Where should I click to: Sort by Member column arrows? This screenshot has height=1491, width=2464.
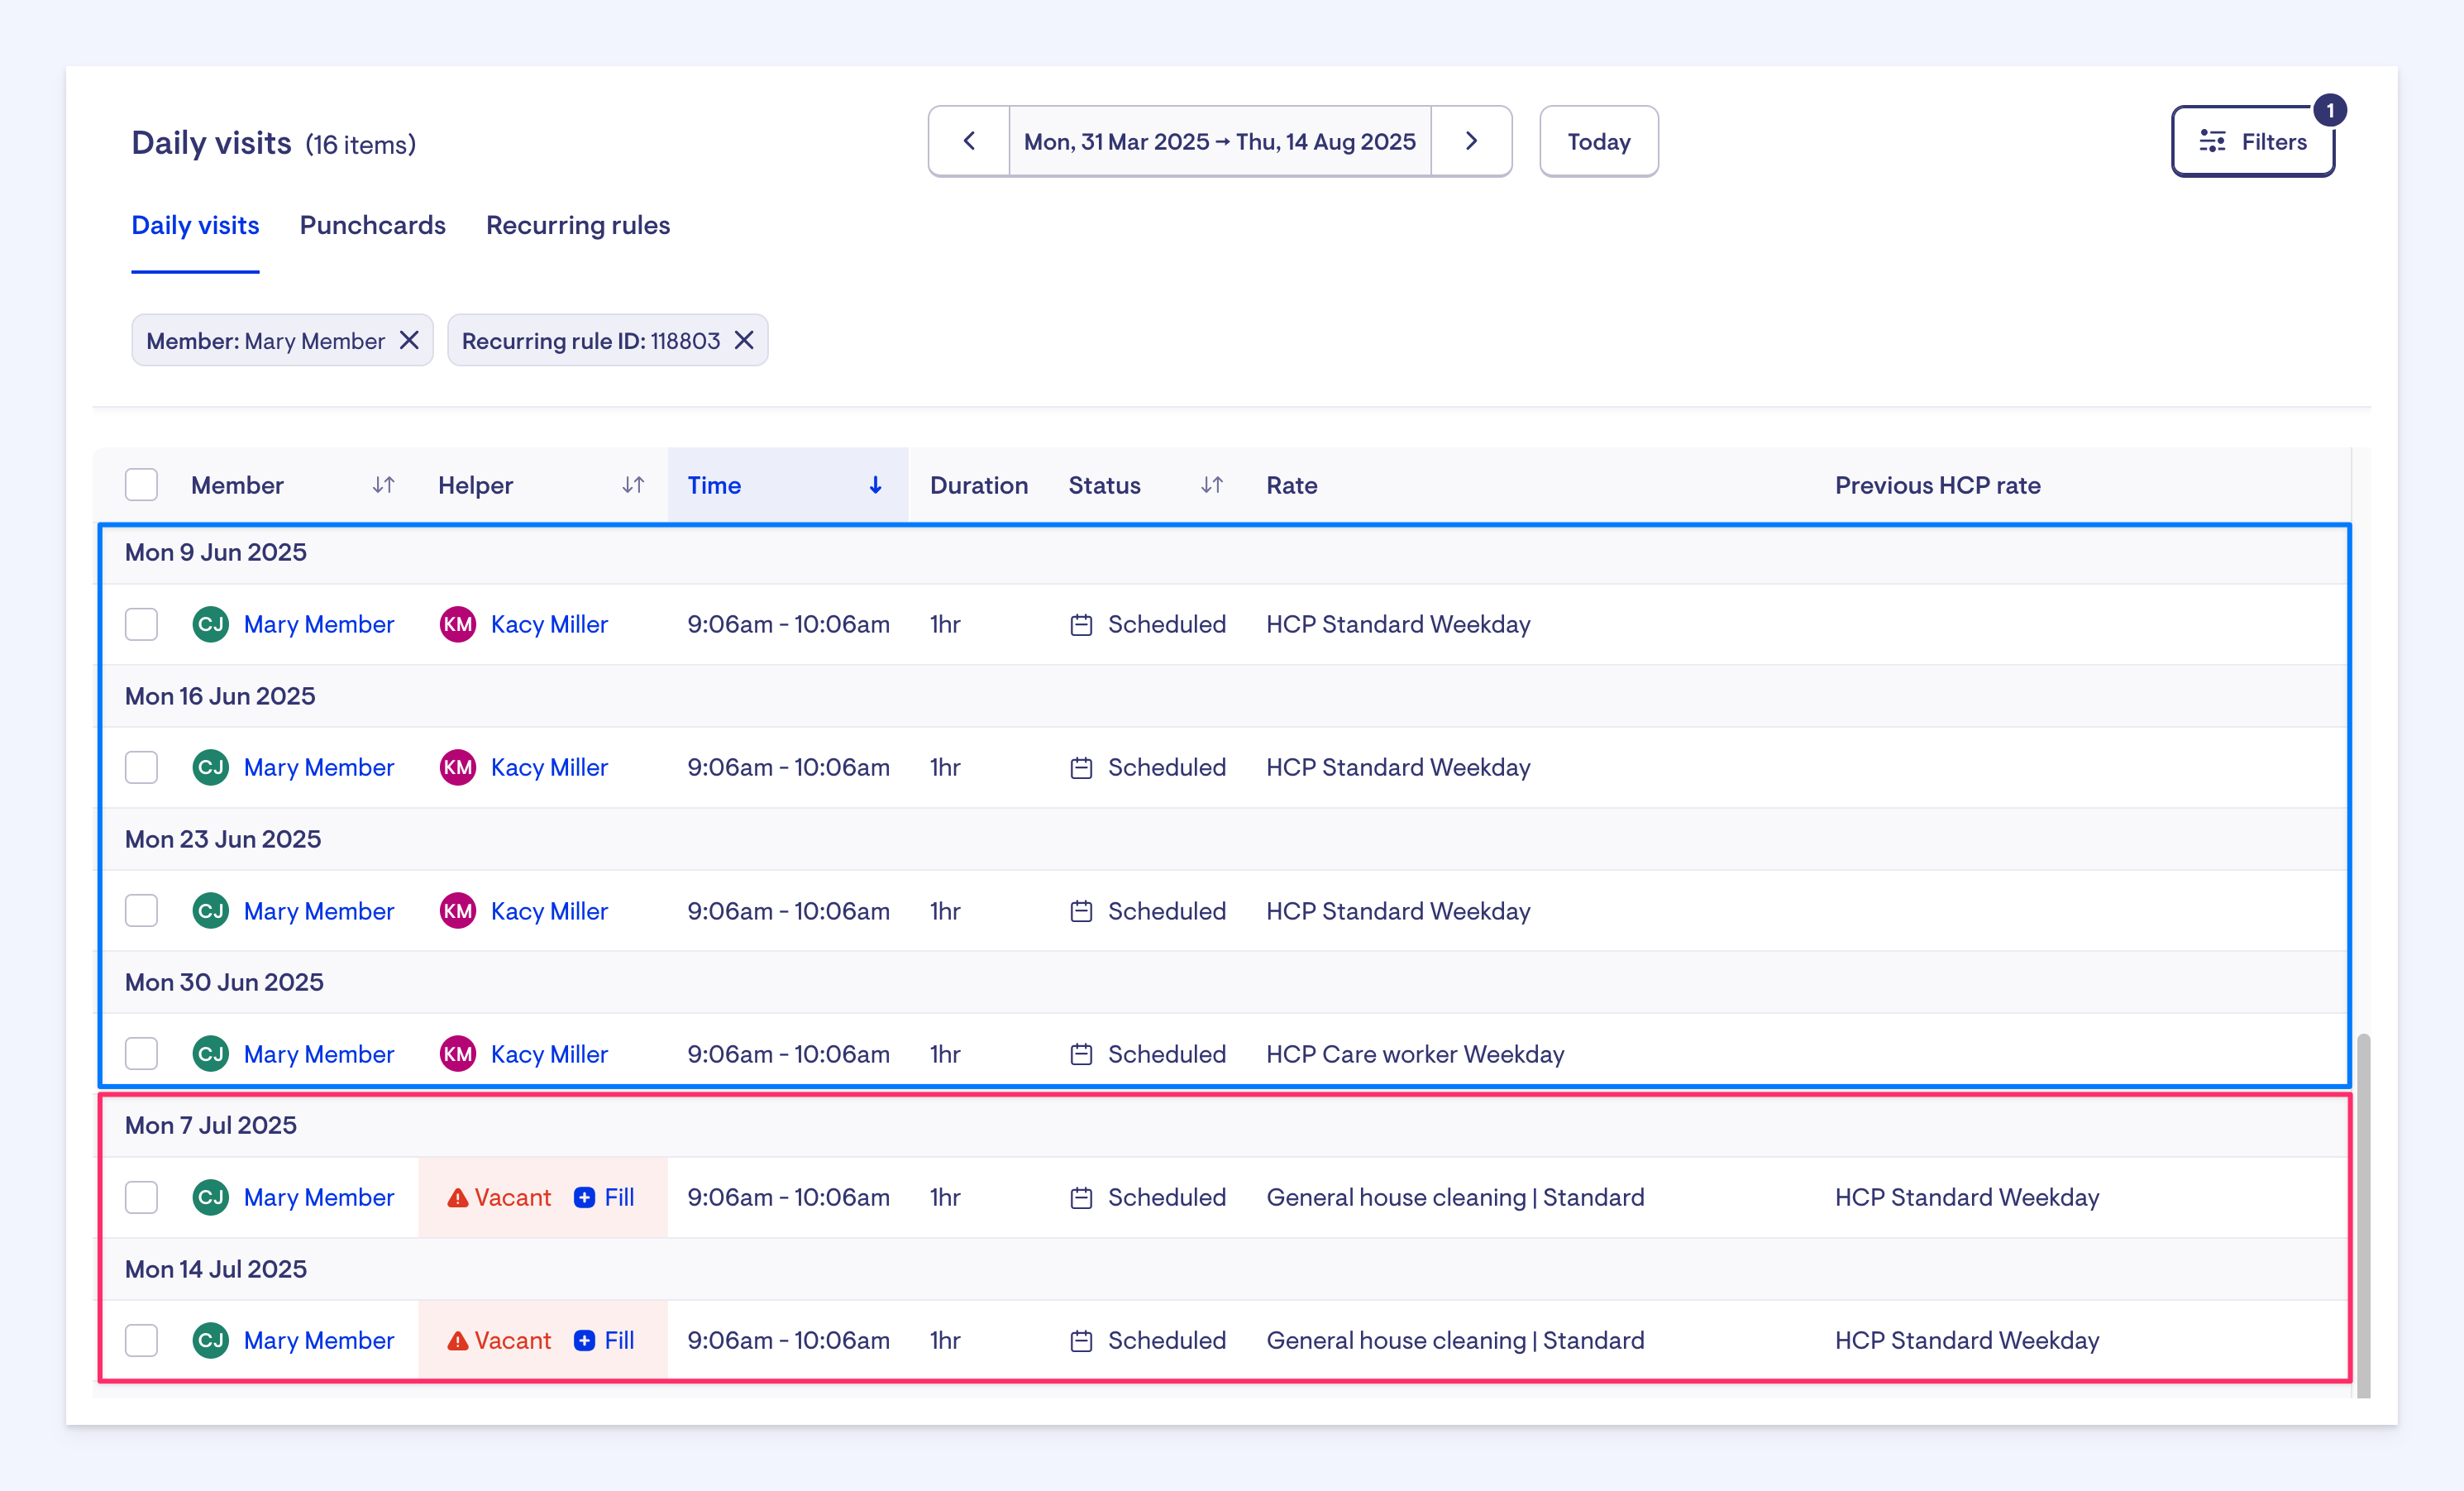tap(383, 485)
